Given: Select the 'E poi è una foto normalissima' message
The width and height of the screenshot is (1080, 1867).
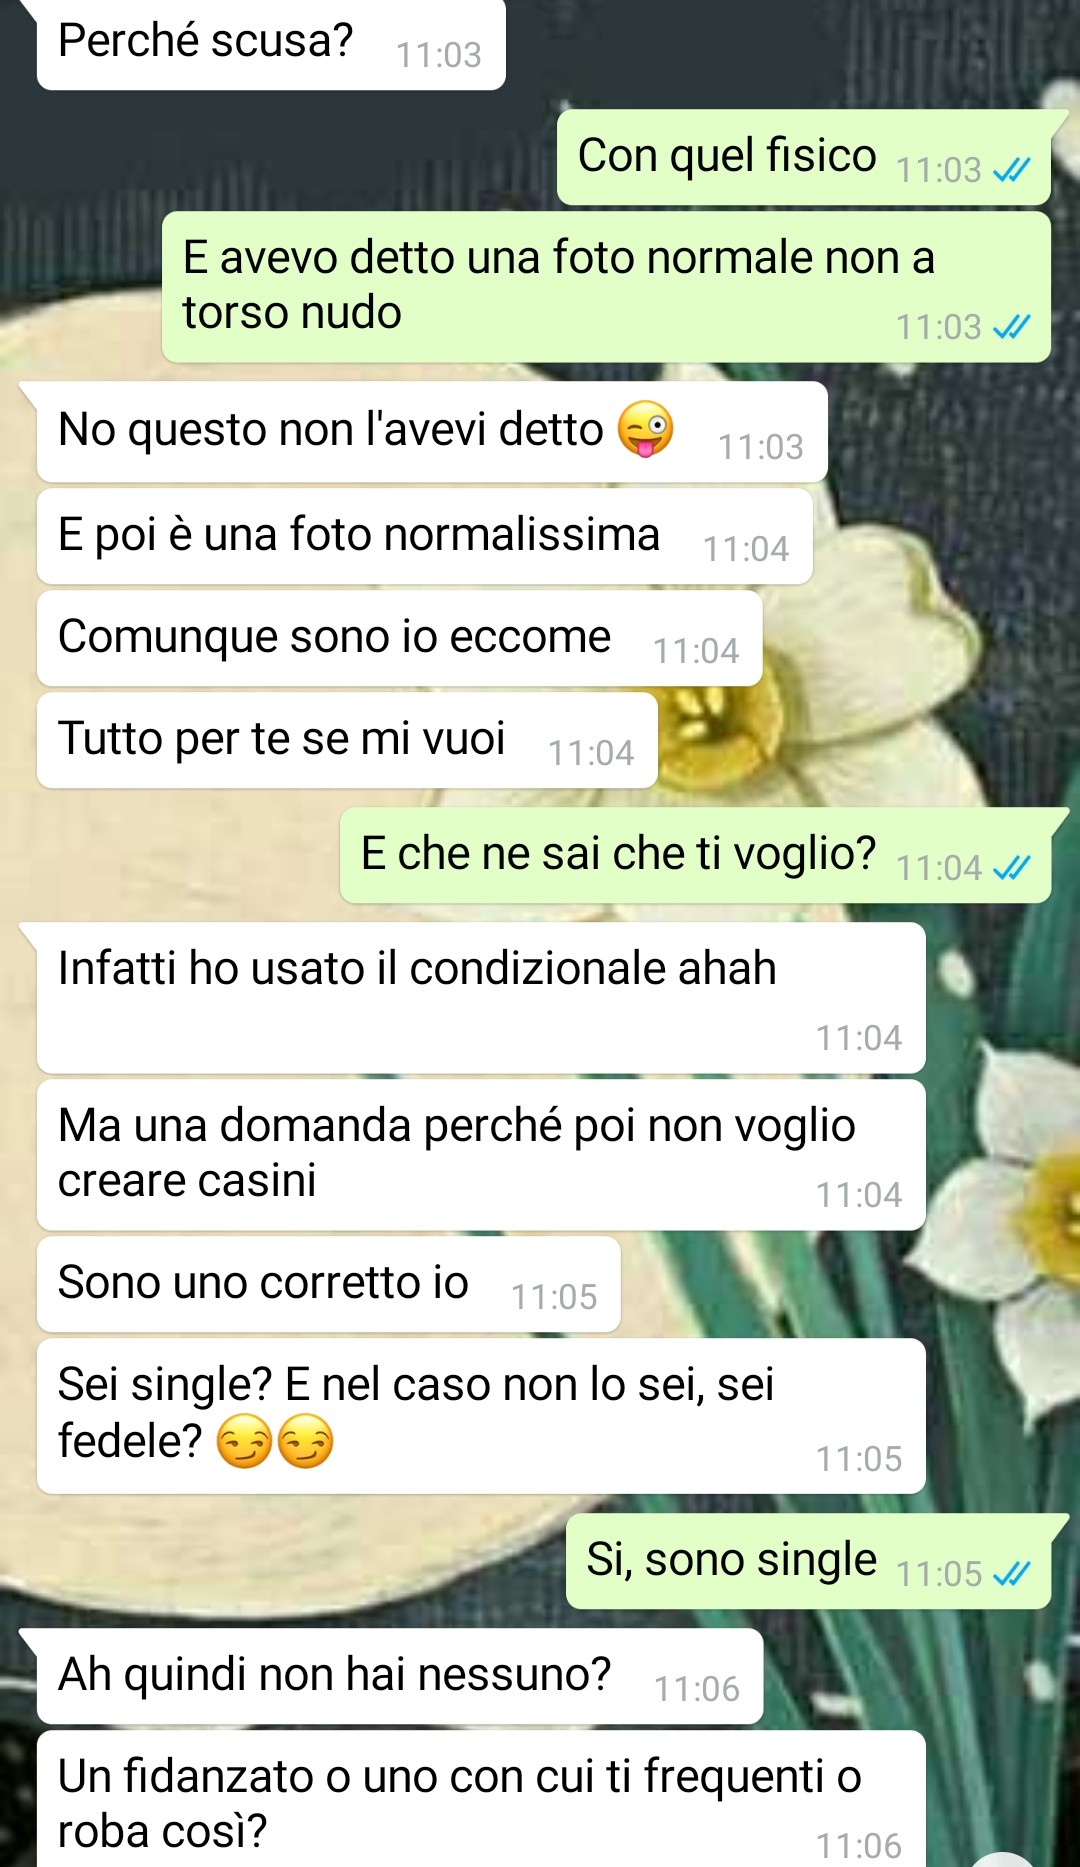Looking at the screenshot, I should point(424,536).
